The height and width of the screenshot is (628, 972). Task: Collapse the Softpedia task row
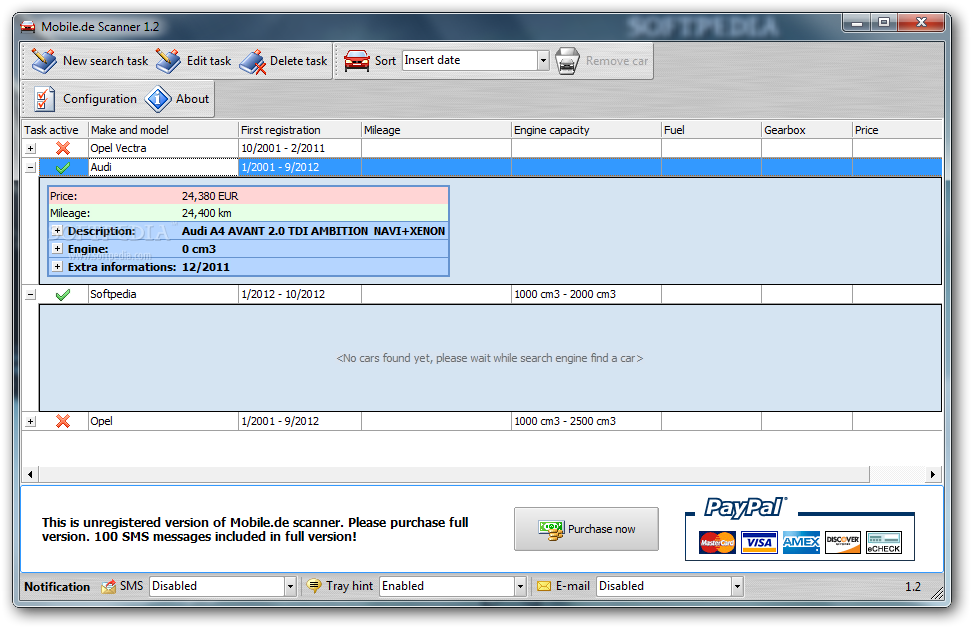coord(30,294)
